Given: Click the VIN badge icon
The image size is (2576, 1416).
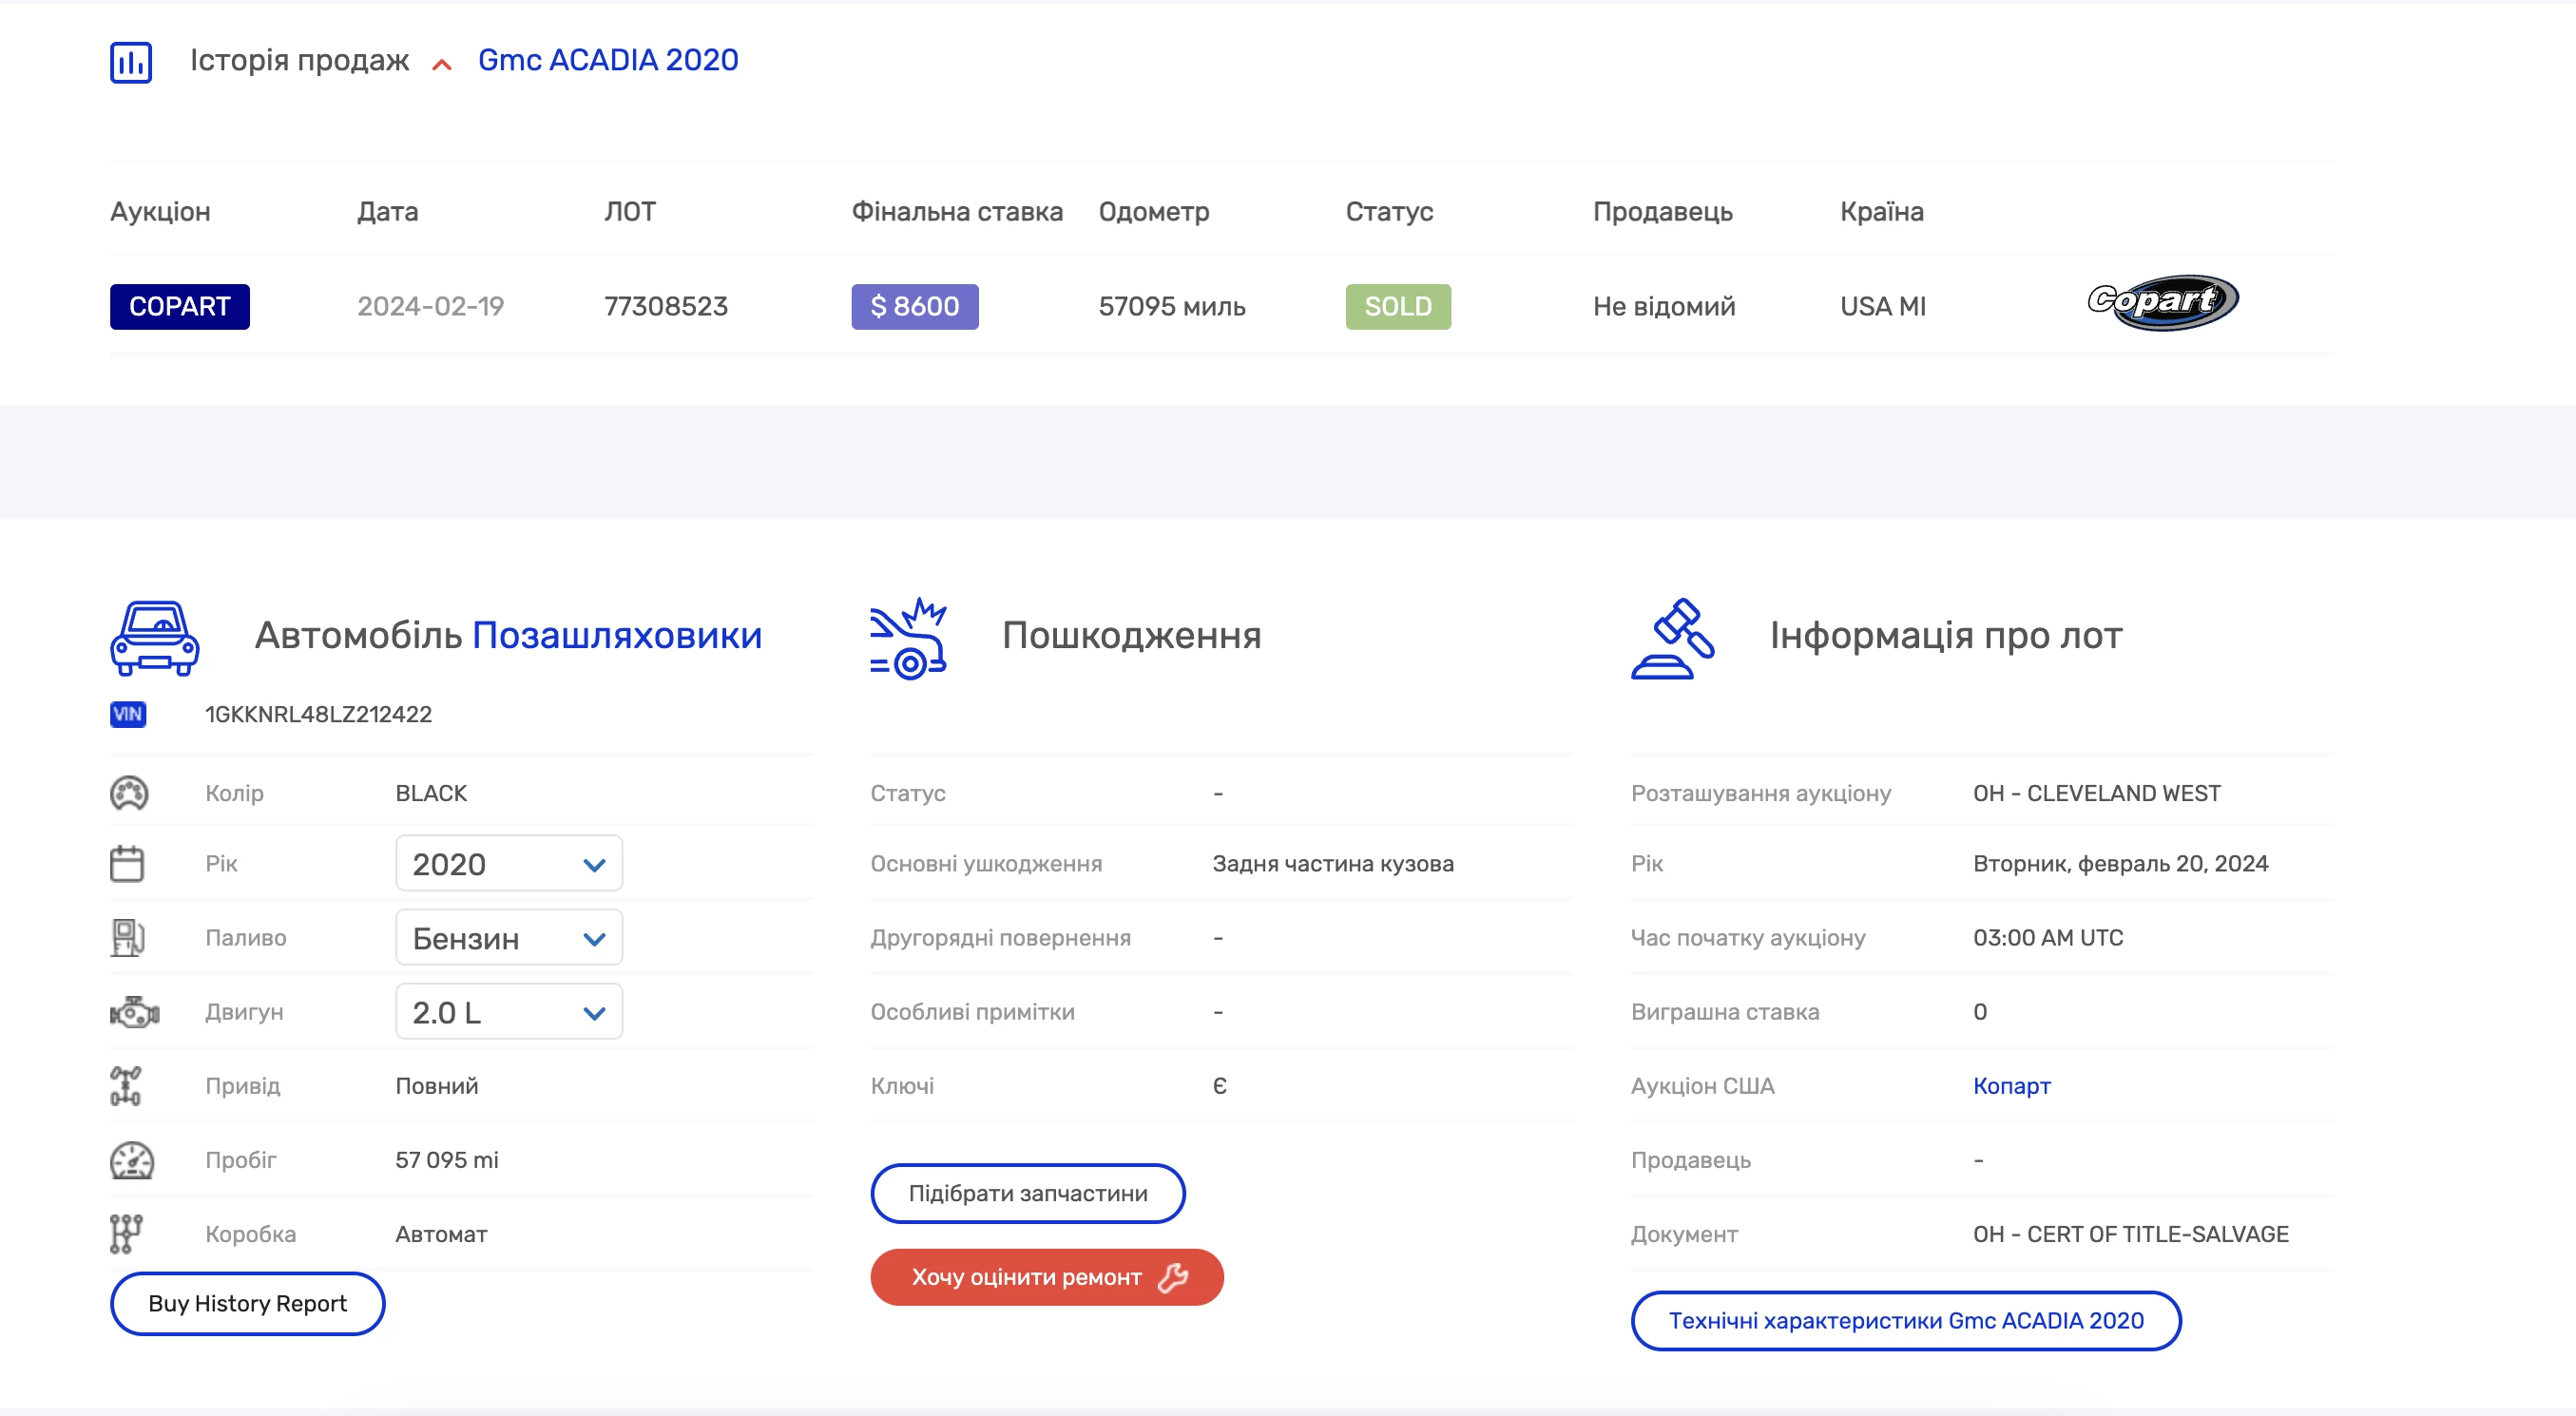Looking at the screenshot, I should click(x=127, y=714).
